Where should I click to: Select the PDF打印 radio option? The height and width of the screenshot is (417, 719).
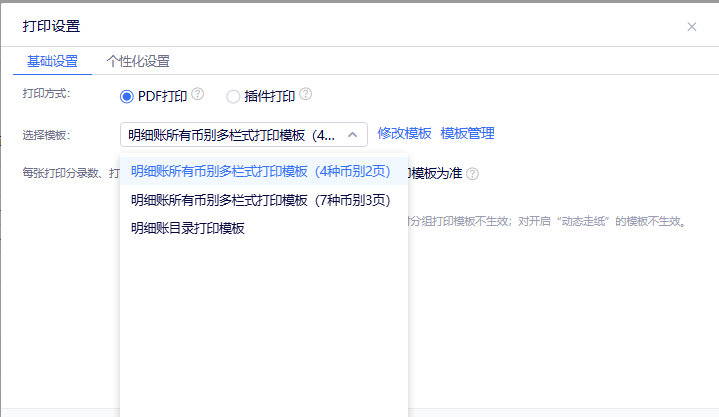127,96
